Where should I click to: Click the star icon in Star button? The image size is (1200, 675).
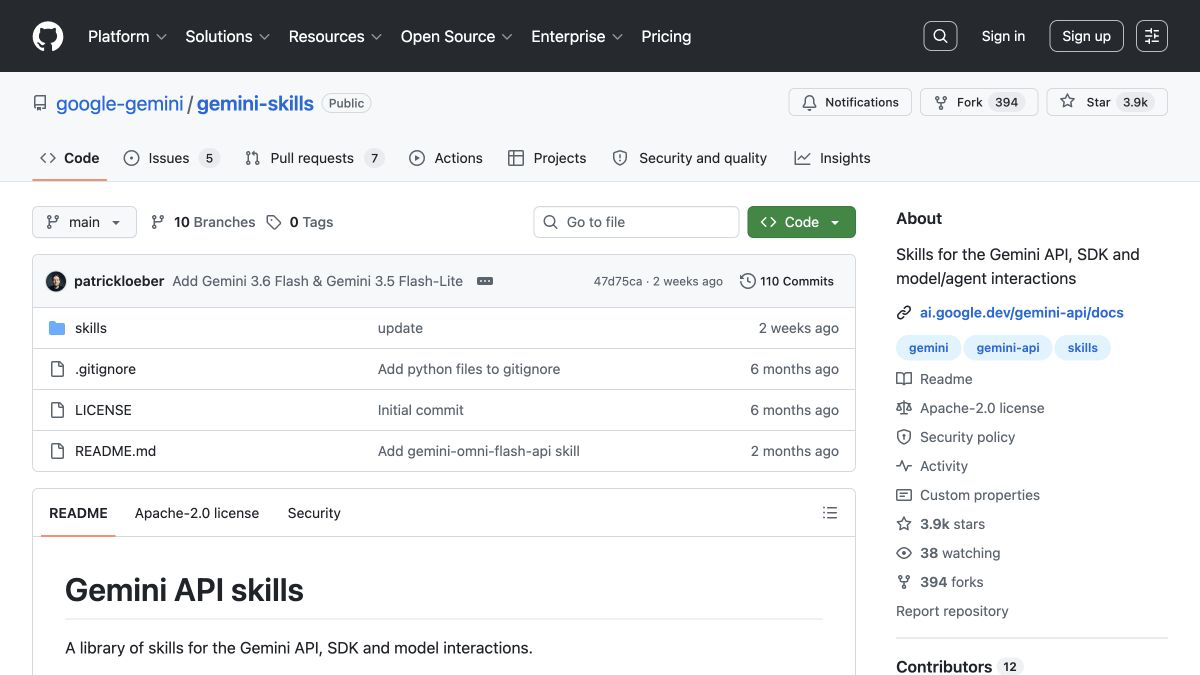1068,102
